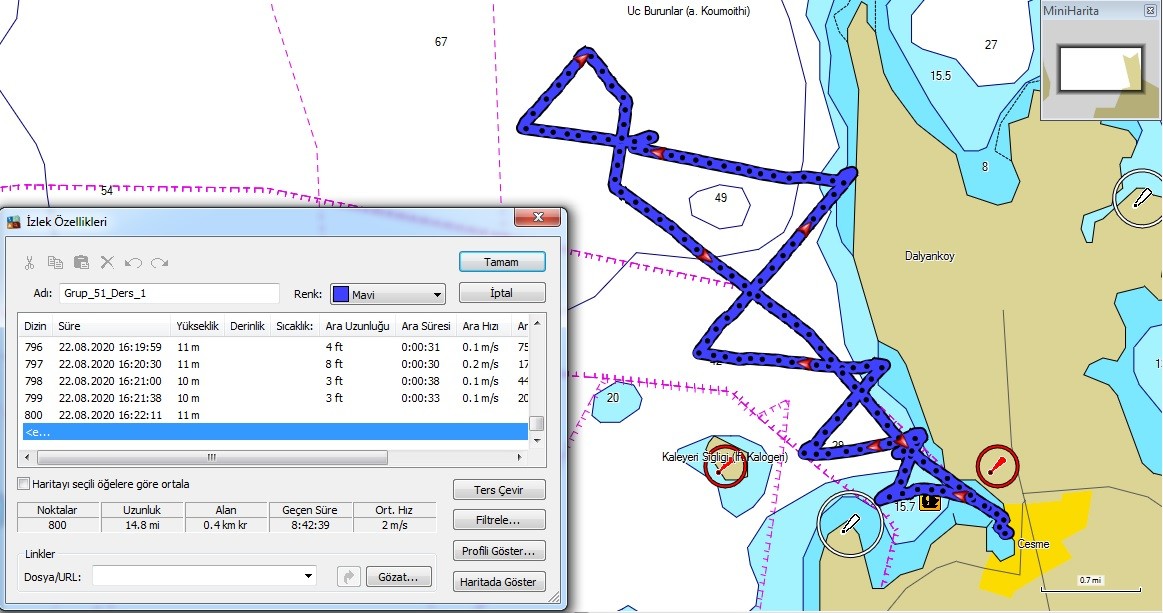
Task: Click the yellow marina symbol near 15.7
Action: [x=929, y=503]
